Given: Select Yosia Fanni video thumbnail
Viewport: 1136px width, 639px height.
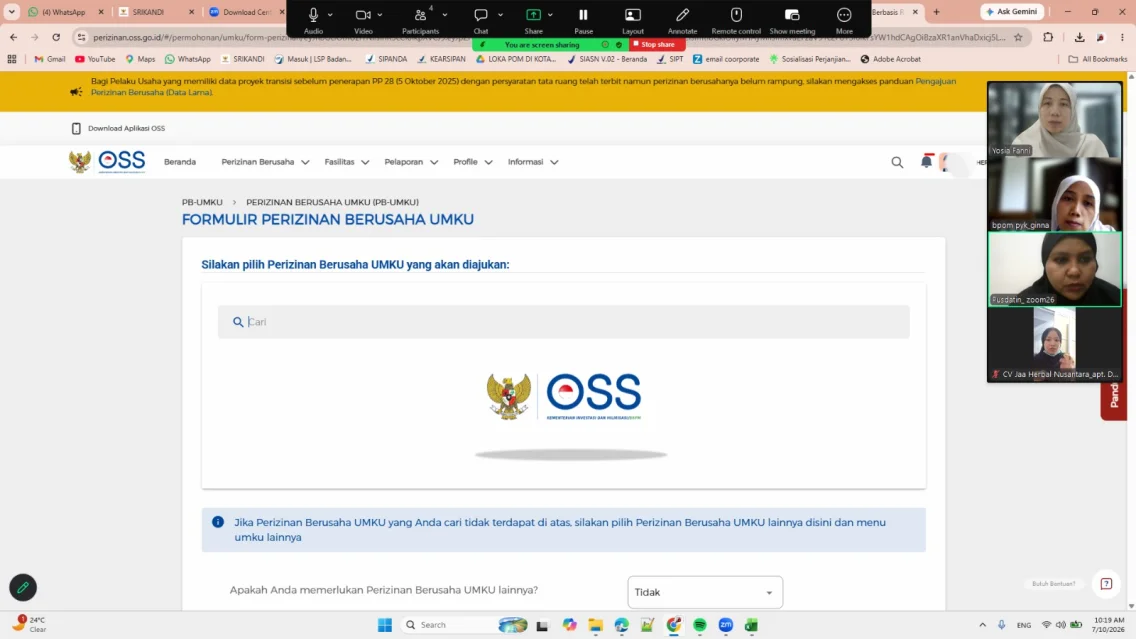Looking at the screenshot, I should [1054, 120].
